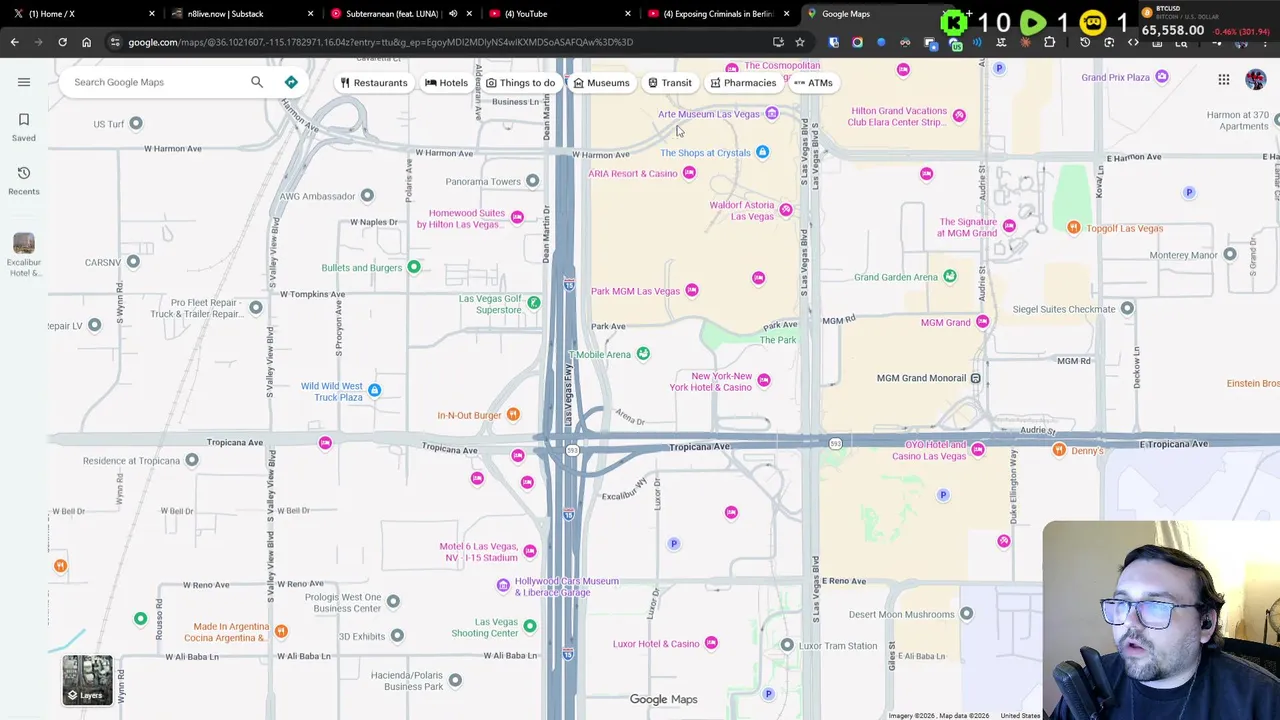Click The Signature at MGM Grand pin
1280x720 pixels.
(1009, 226)
